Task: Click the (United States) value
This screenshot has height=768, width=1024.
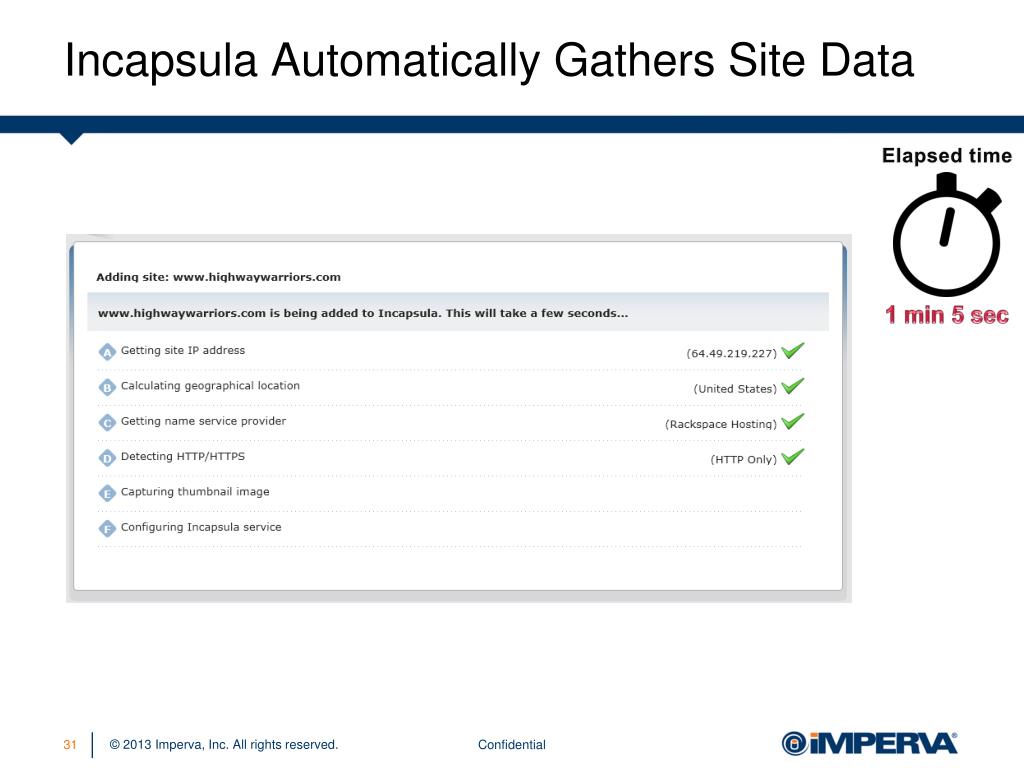Action: tap(735, 389)
